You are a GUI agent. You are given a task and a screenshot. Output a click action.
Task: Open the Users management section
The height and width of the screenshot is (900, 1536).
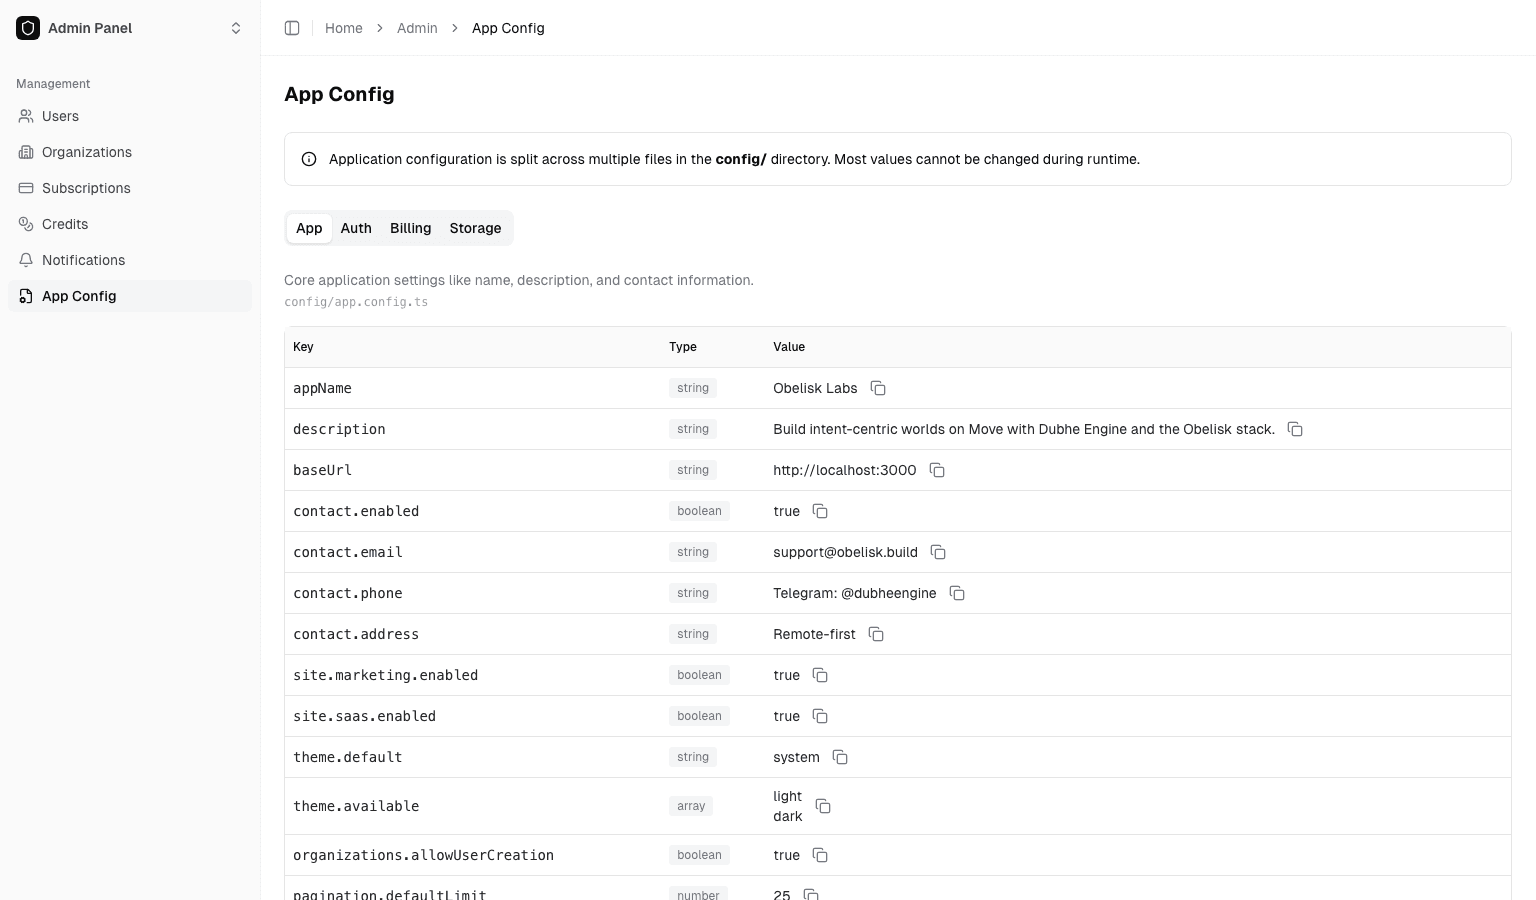(x=60, y=116)
